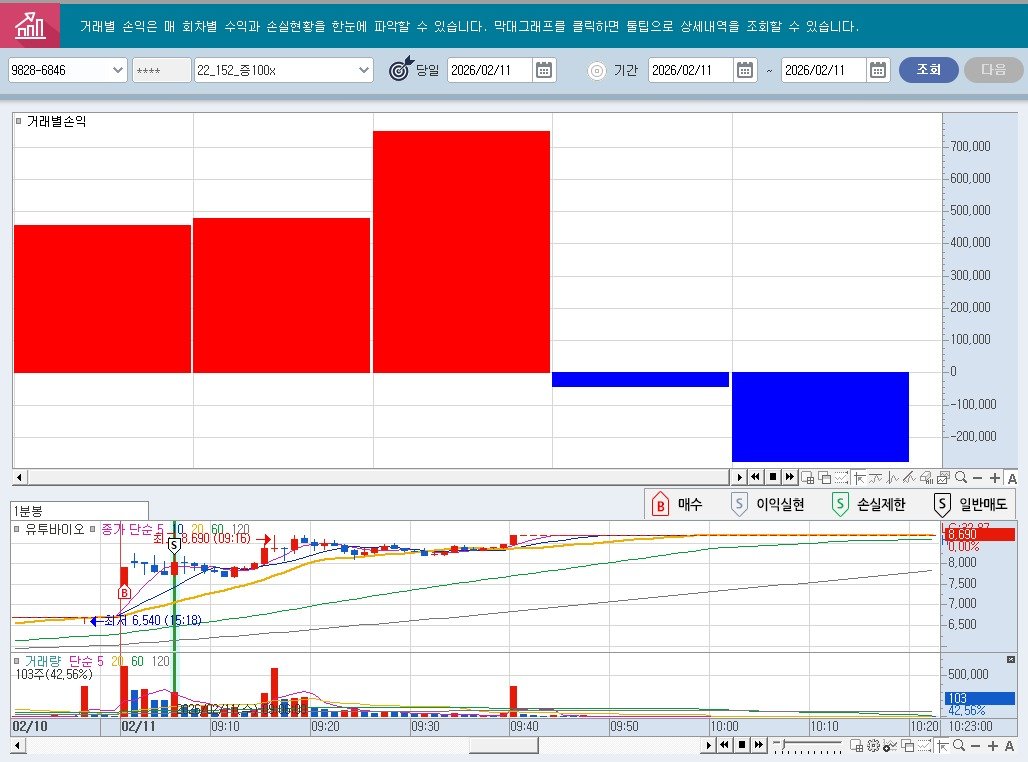1028x762 pixels.
Task: Click stop button on bottom chart toolbar
Action: coord(741,745)
